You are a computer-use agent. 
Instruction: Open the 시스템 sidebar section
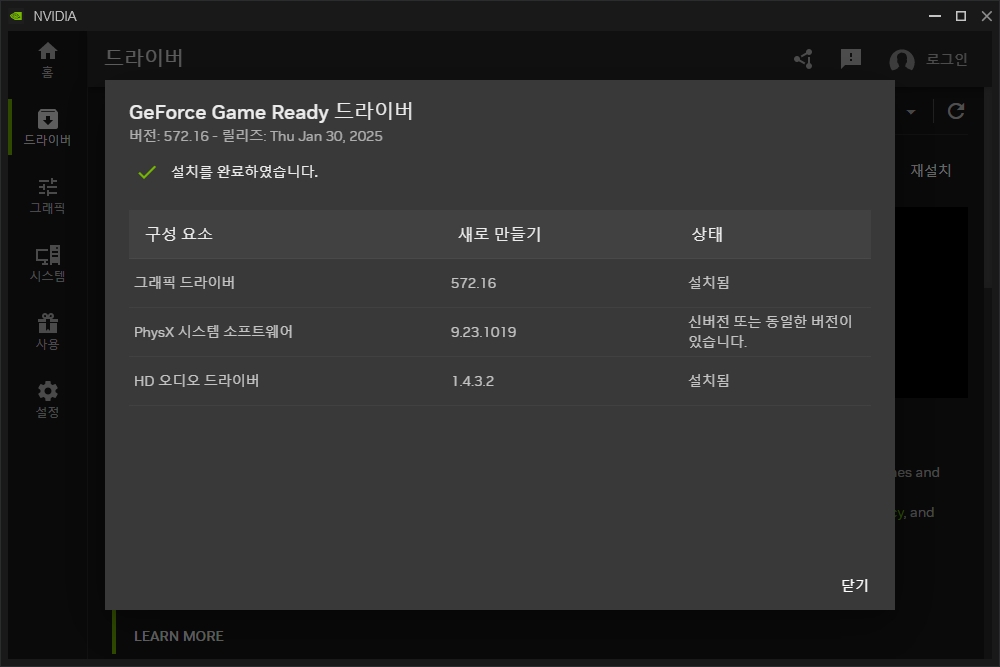point(47,263)
